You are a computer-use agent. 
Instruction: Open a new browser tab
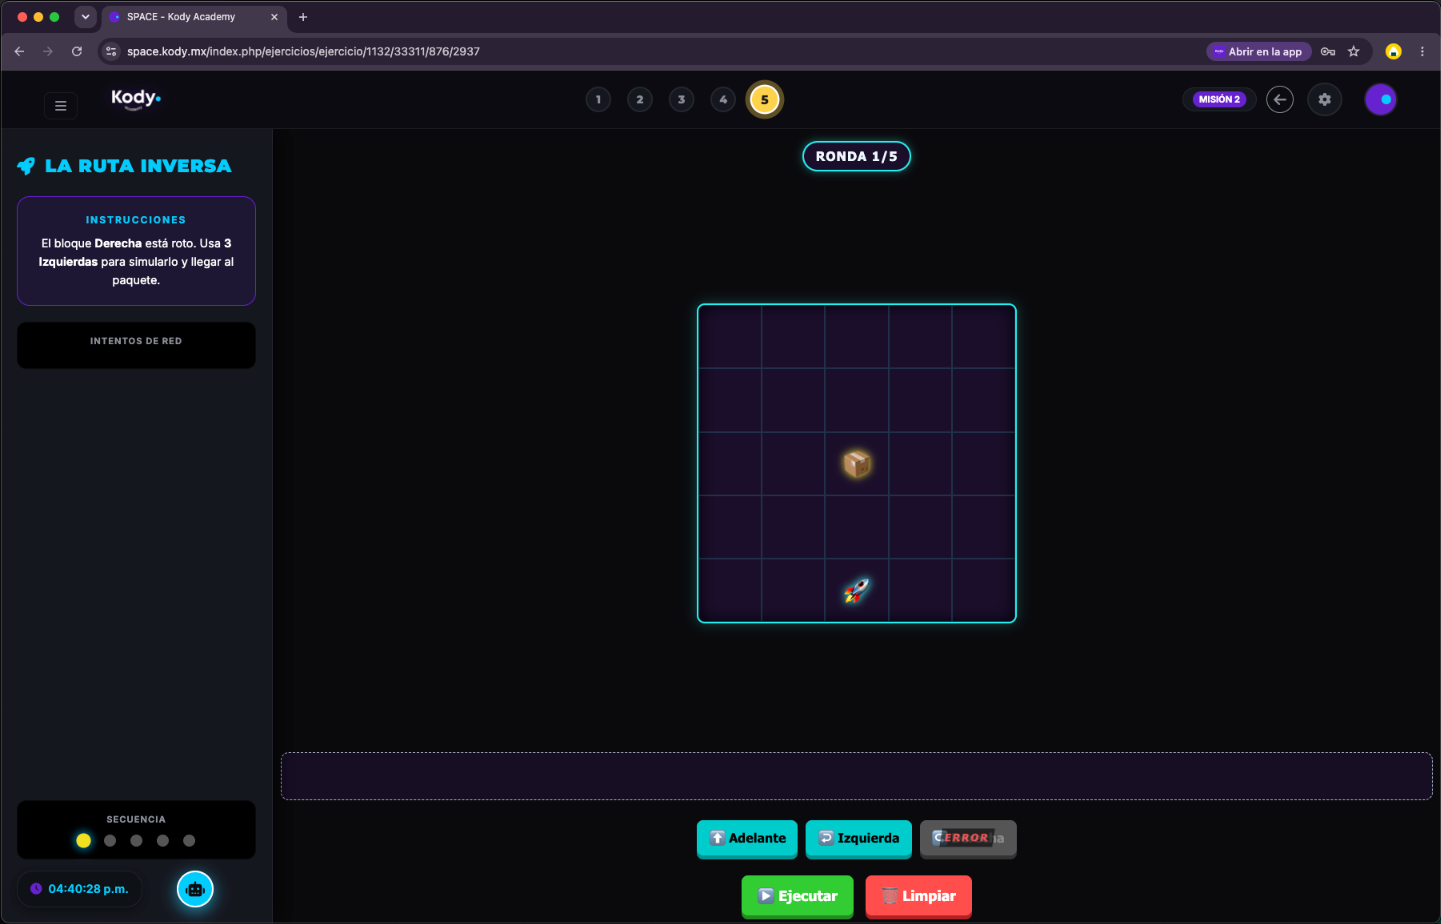pos(303,17)
